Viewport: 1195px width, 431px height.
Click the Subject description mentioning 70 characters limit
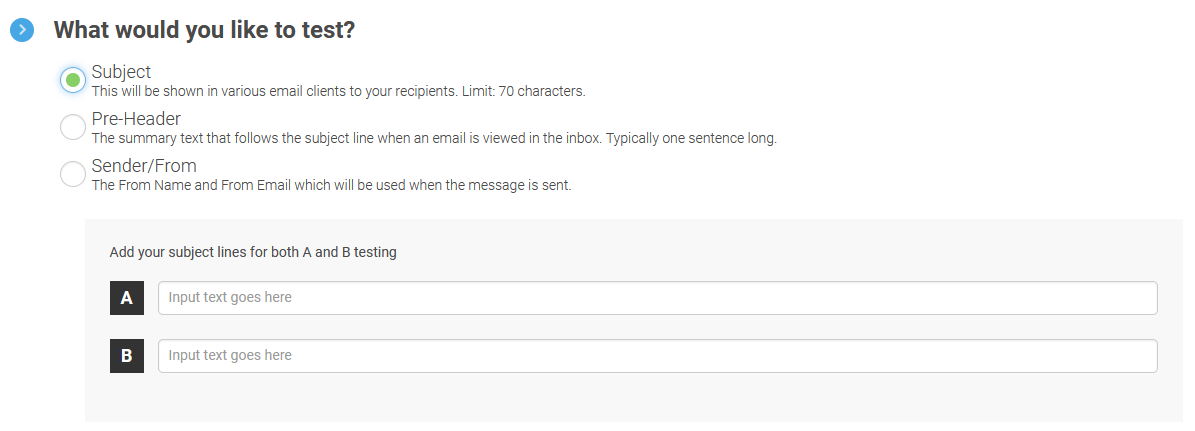[338, 91]
